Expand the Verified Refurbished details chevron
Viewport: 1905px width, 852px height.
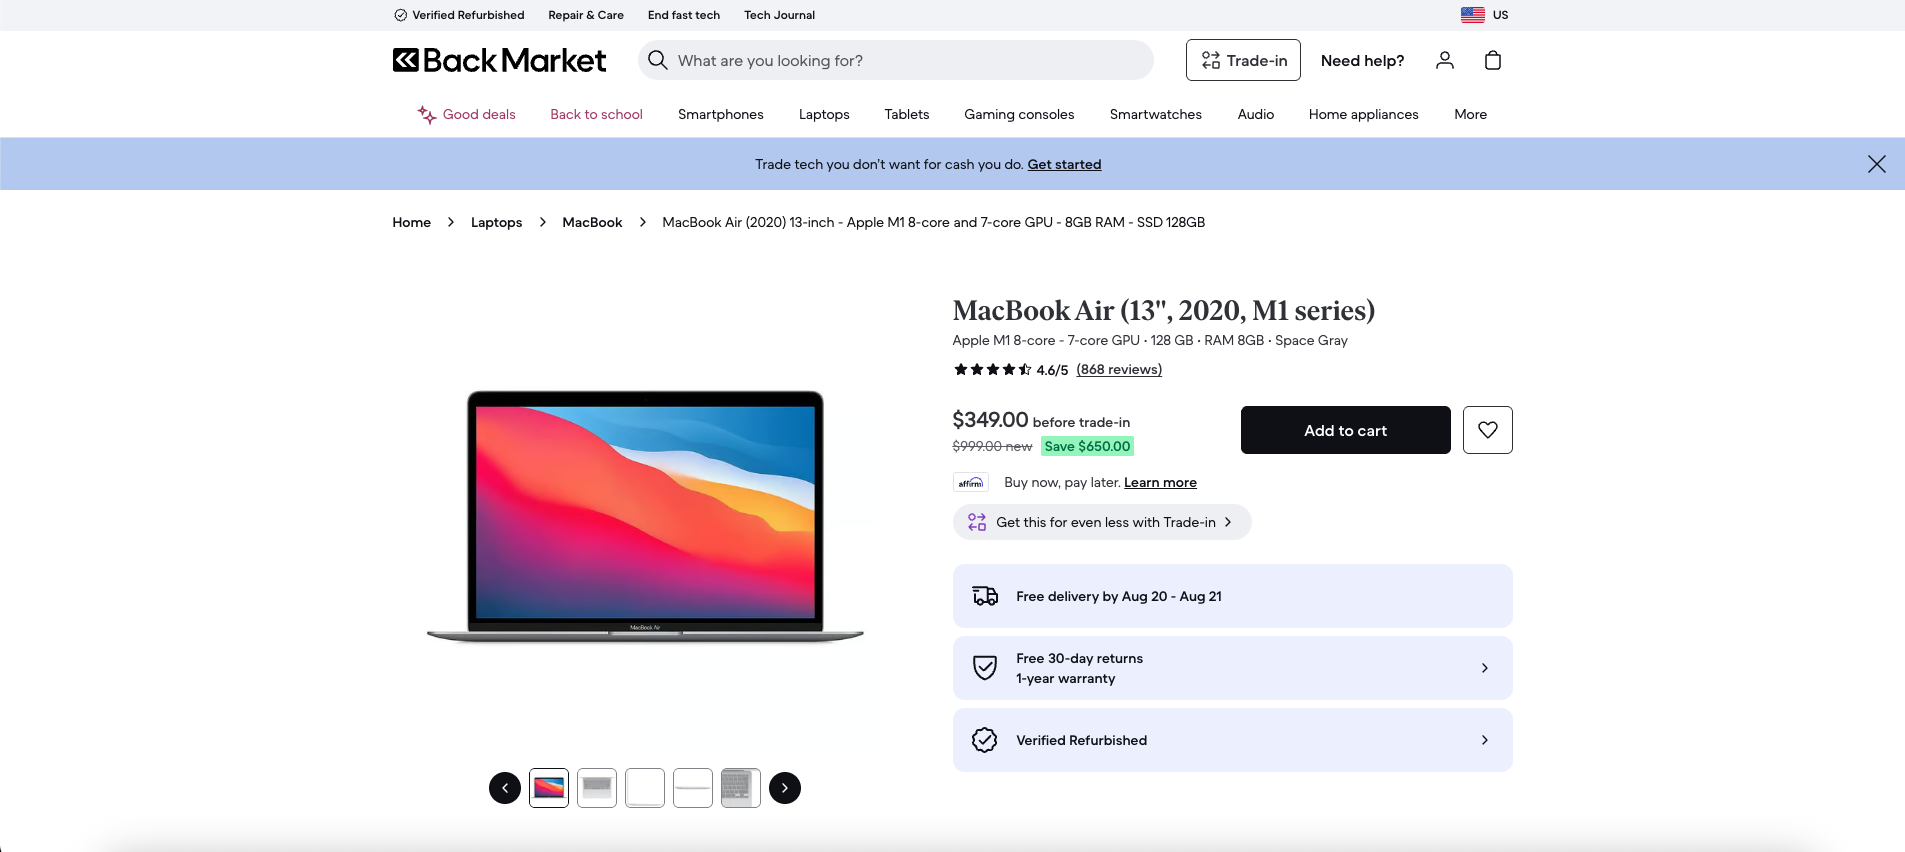click(x=1483, y=740)
